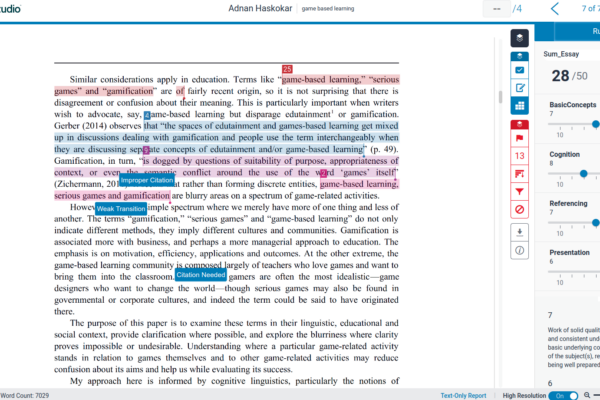600x400 pixels.
Task: Toggle the High Resolution switch
Action: pos(563,395)
